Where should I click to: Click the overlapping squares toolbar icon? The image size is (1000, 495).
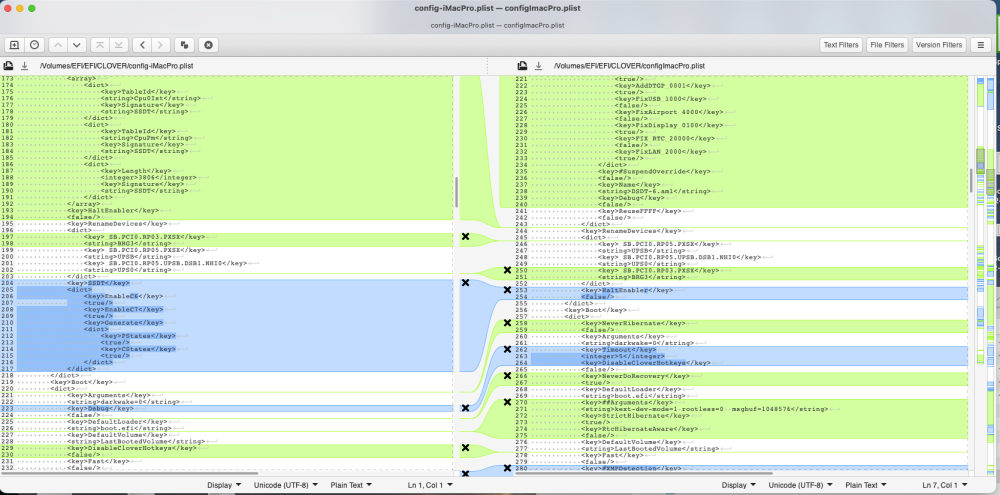184,45
